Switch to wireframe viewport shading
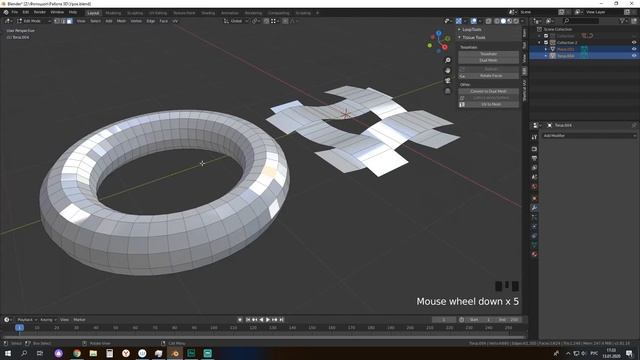 (497, 21)
